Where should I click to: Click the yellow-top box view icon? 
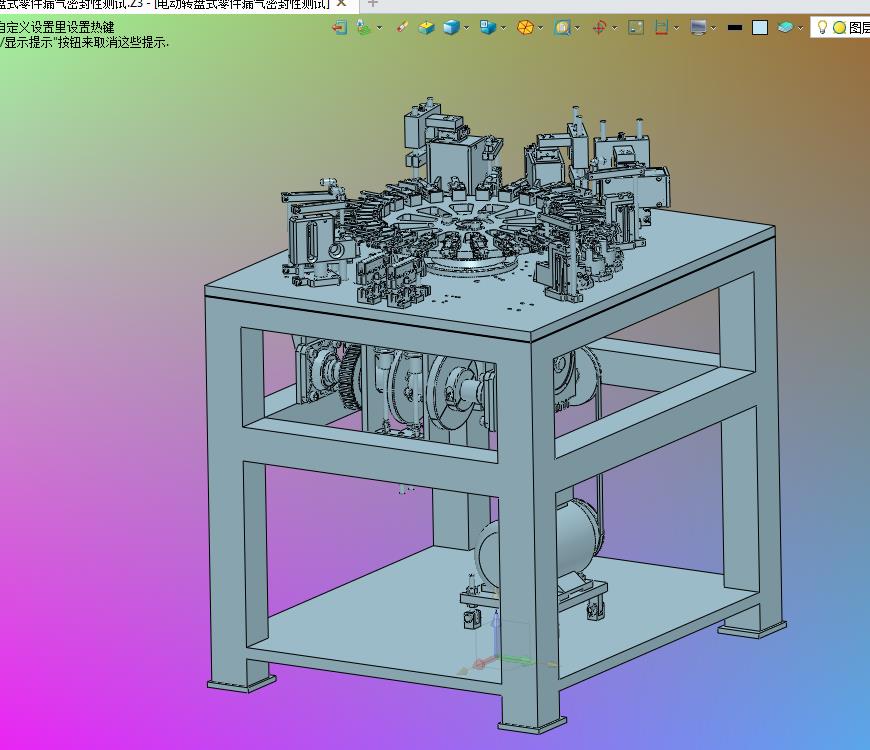[x=427, y=27]
